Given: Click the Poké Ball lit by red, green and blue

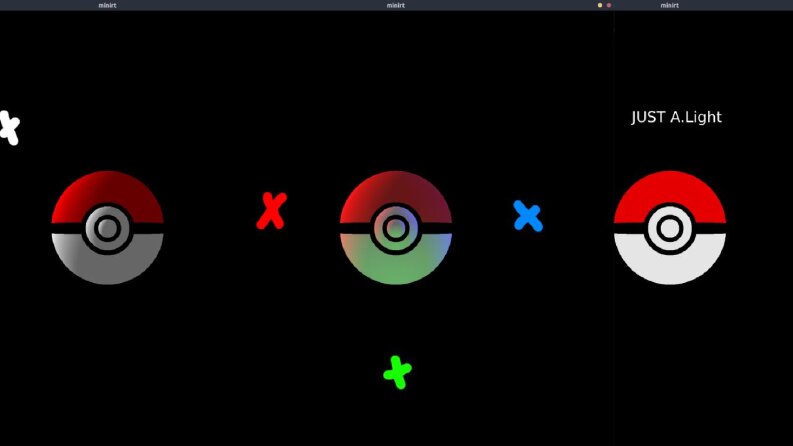Looking at the screenshot, I should (395, 228).
